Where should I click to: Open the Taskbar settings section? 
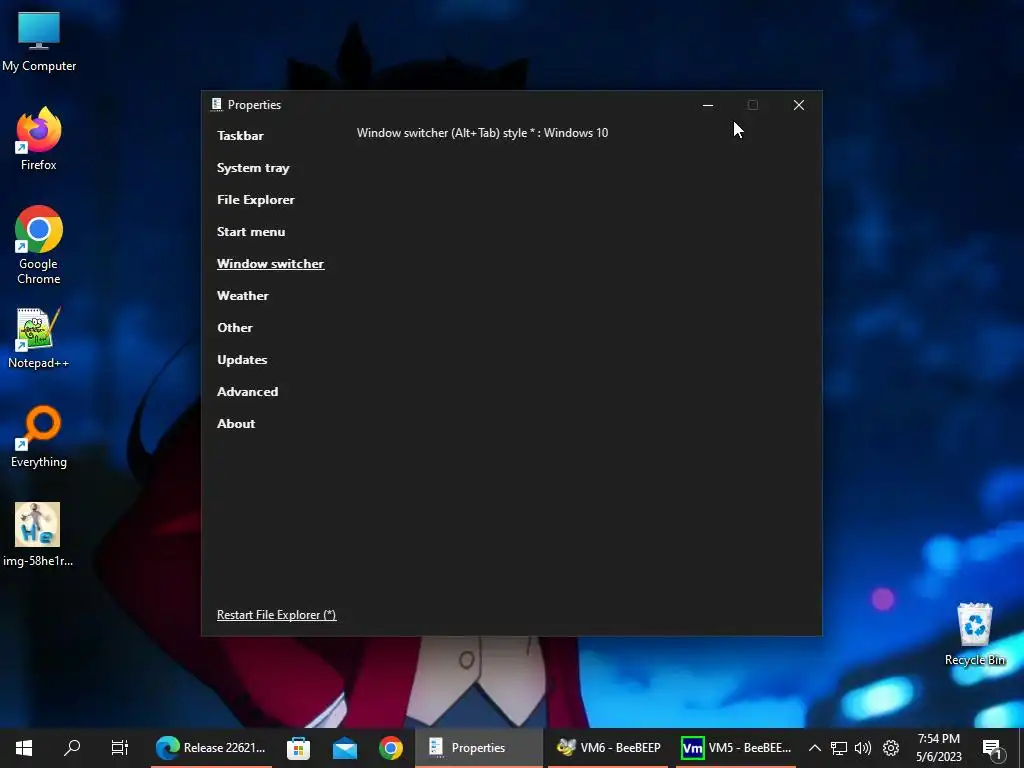point(240,136)
